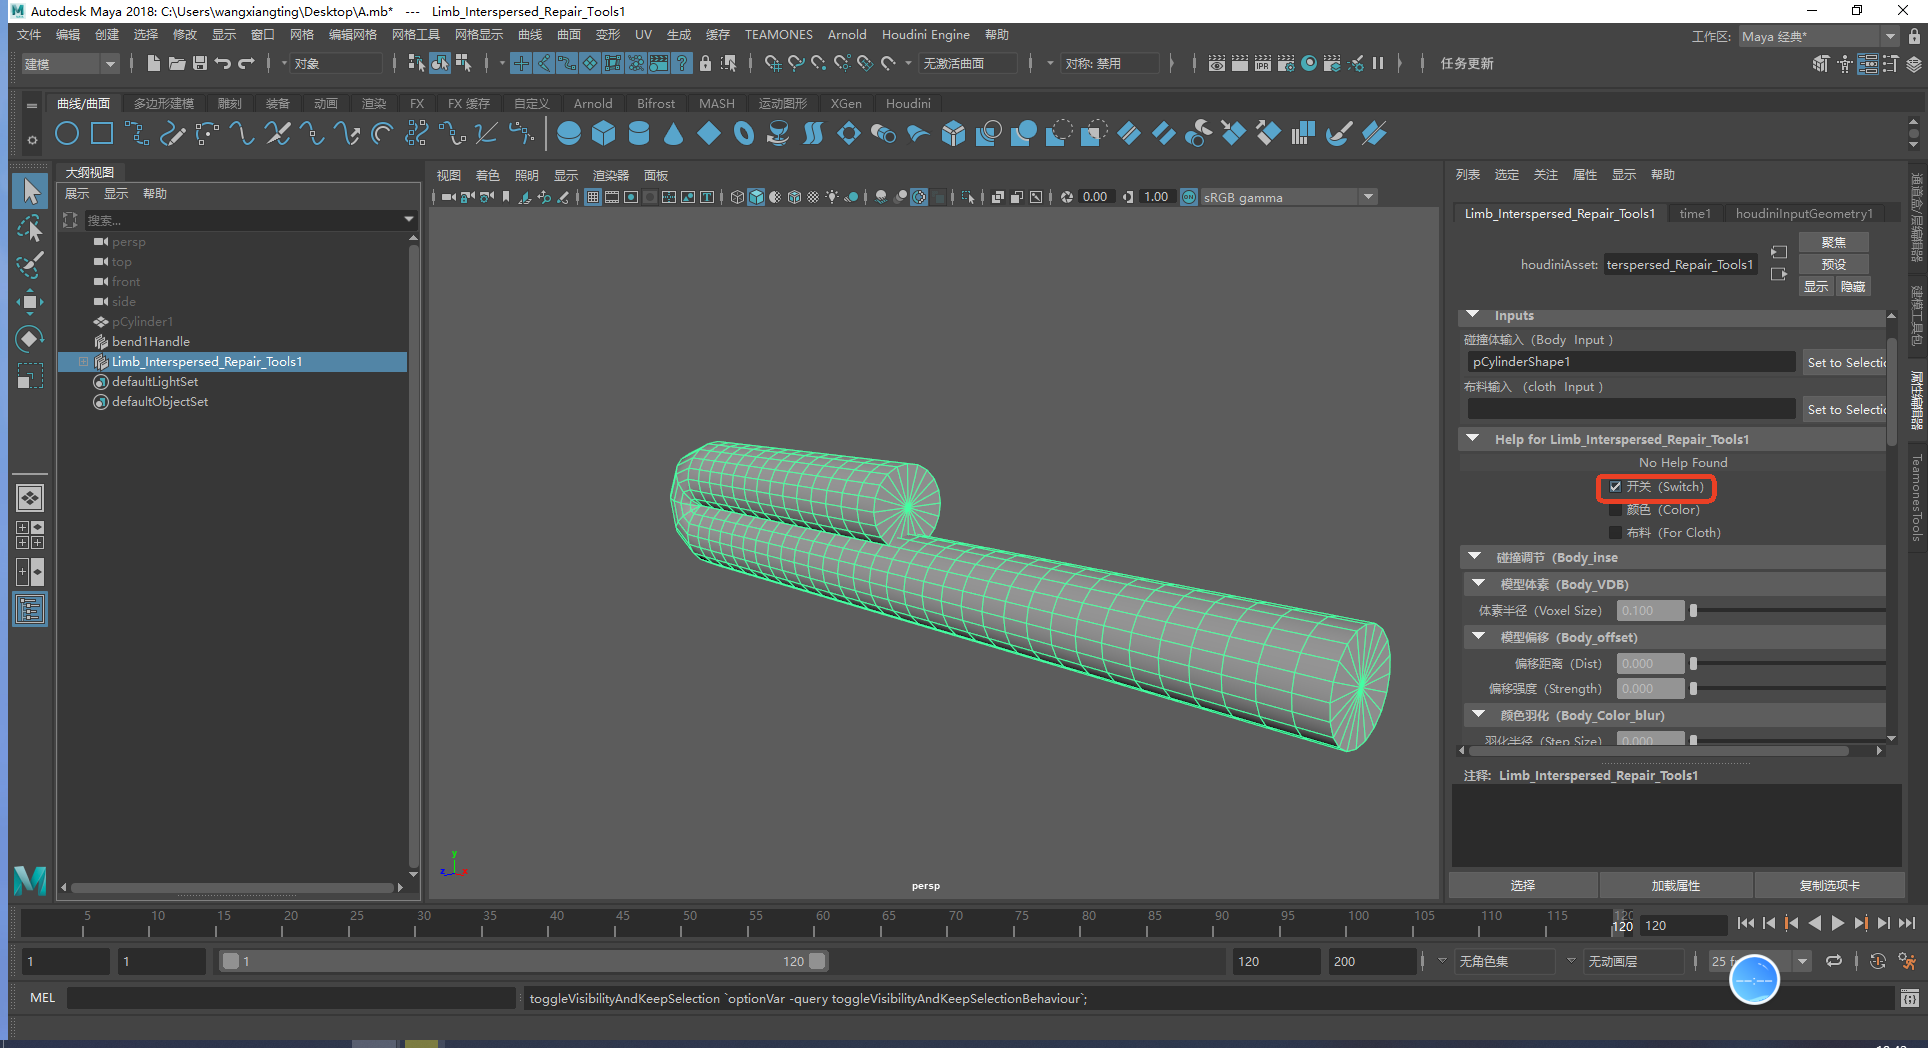
Task: Choose the Paint Selection tool
Action: (x=30, y=265)
